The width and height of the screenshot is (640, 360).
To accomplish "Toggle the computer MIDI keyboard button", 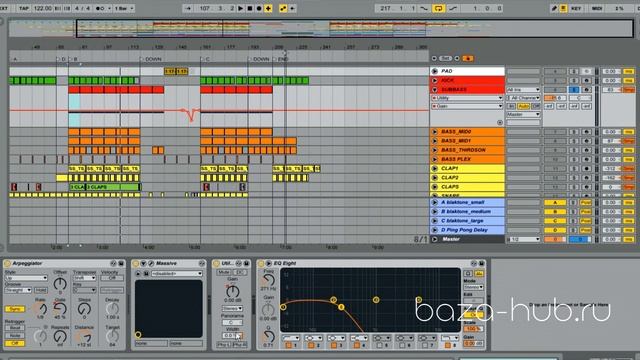I will (x=563, y=8).
